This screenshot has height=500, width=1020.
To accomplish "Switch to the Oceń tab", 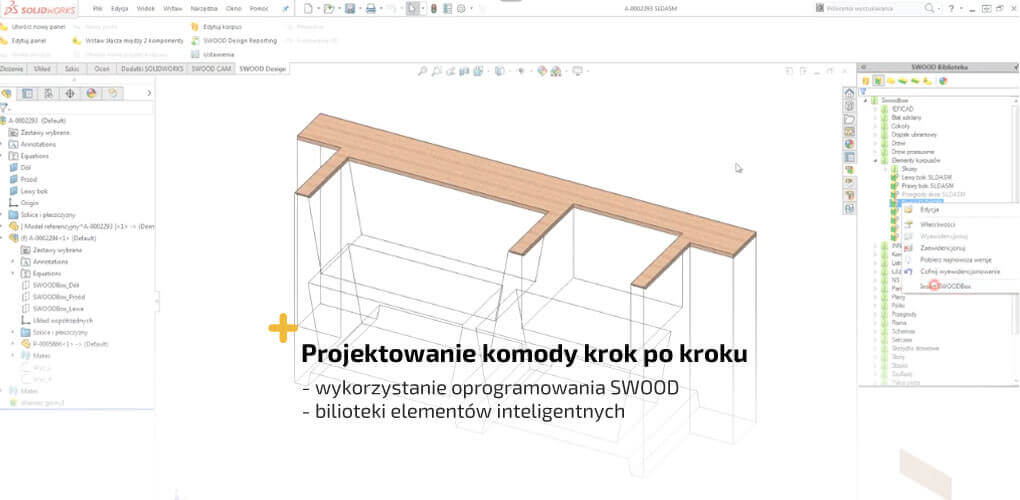I will pyautogui.click(x=102, y=69).
